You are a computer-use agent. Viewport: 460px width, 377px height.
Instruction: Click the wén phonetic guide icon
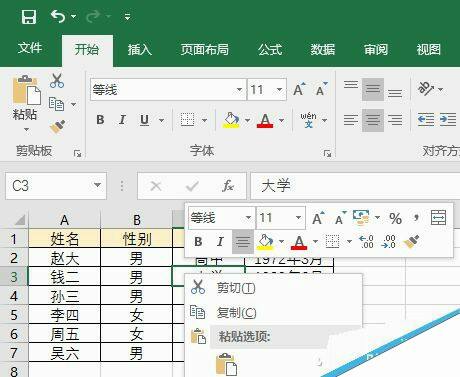[x=309, y=120]
